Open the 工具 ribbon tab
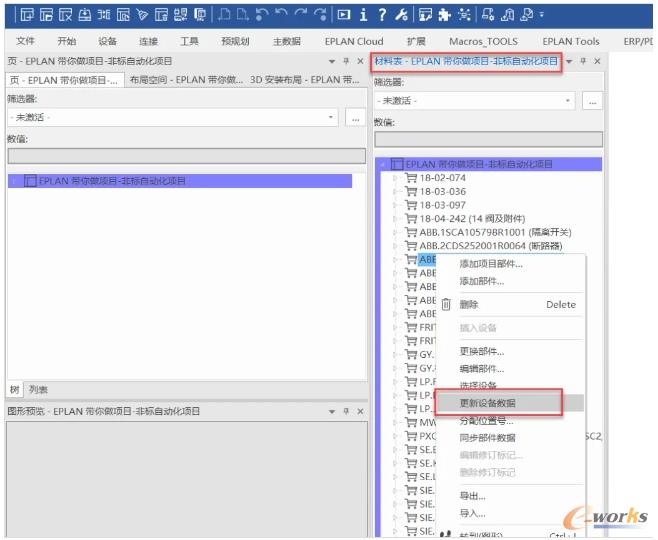This screenshot has width=658, height=540. (x=189, y=41)
